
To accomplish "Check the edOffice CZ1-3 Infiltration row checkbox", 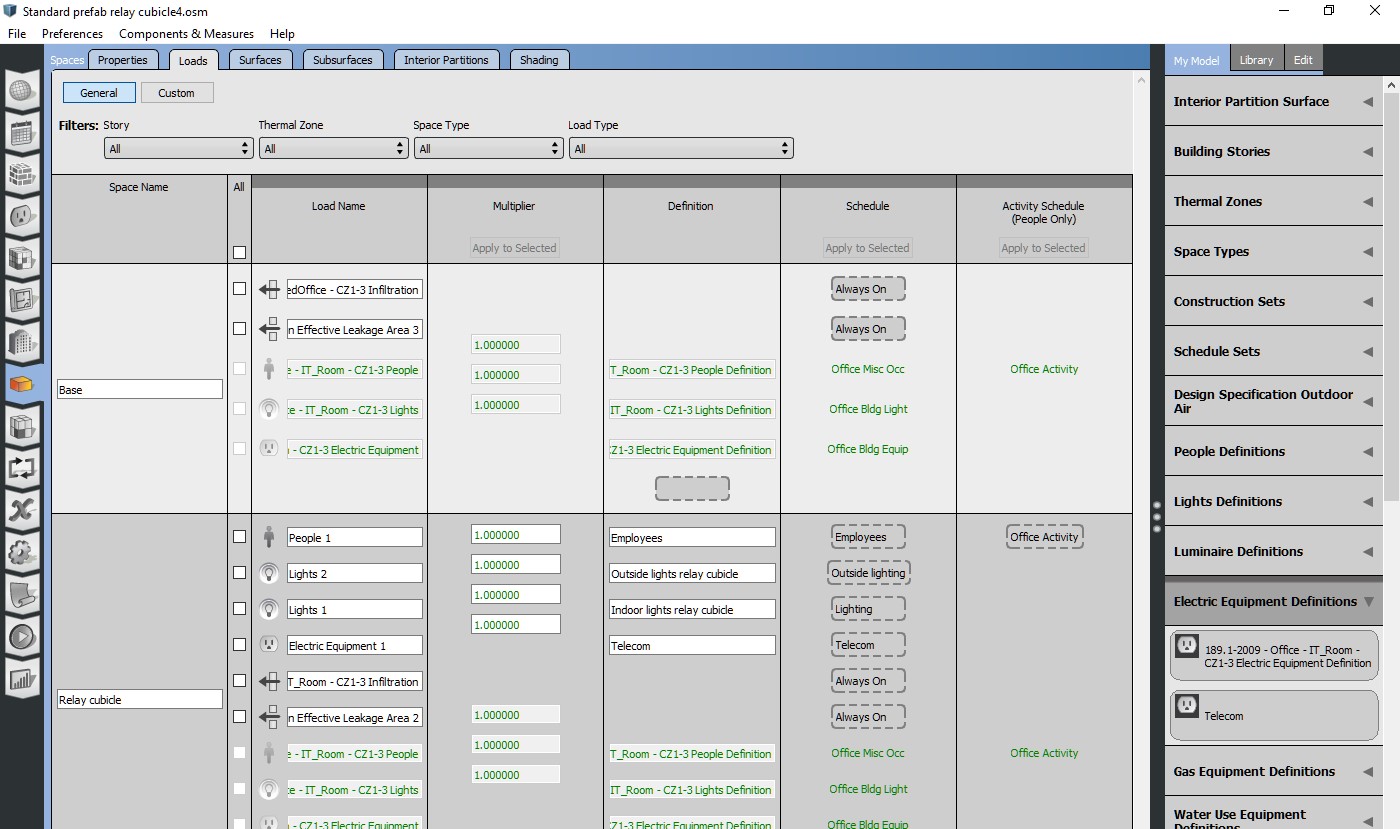I will 239,288.
